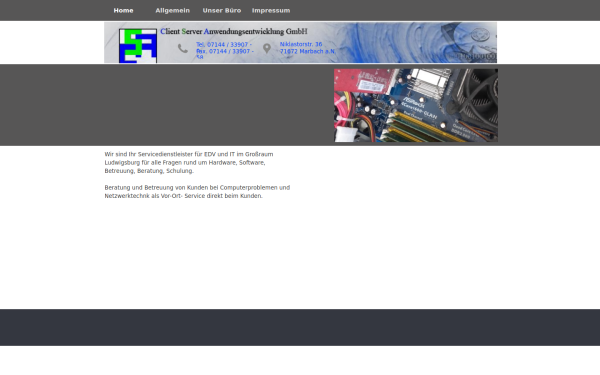This screenshot has height=375, width=600.
Task: Open the Allgemein navigation item
Action: pyautogui.click(x=173, y=10)
